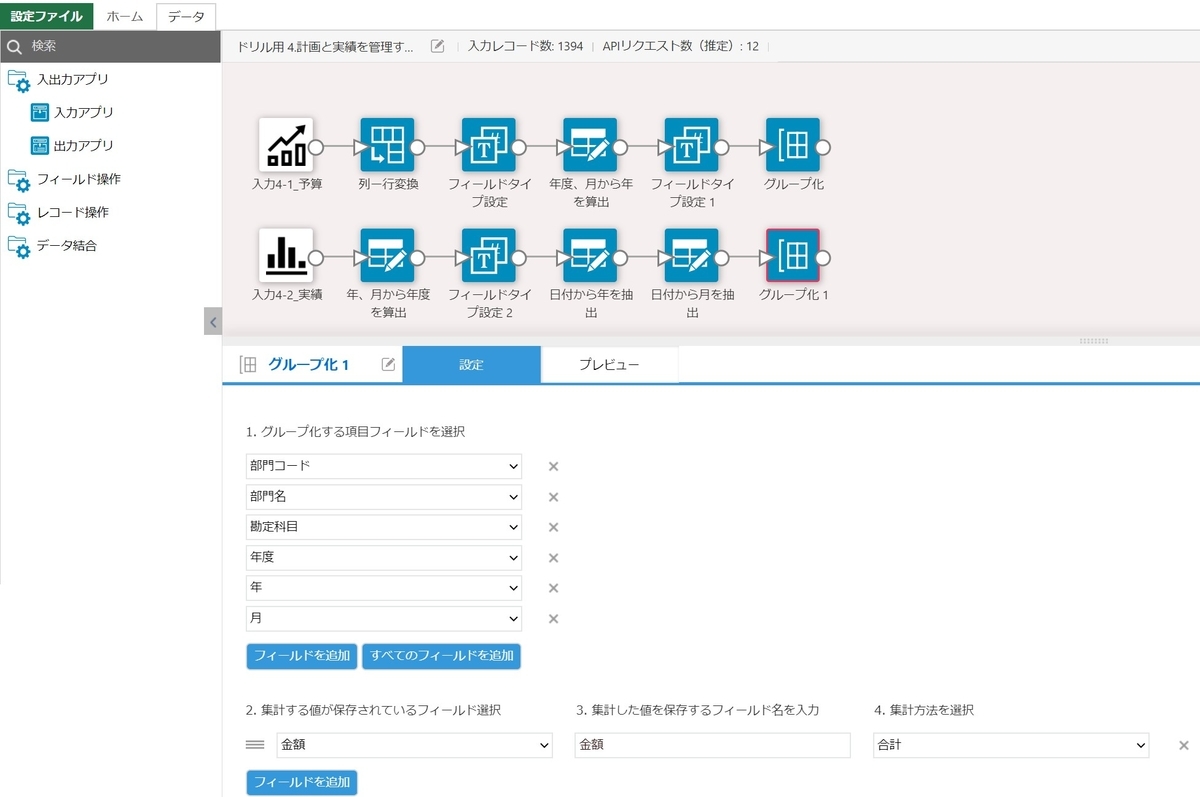Remove the 年度 grouping field
This screenshot has height=797, width=1200.
tap(553, 558)
